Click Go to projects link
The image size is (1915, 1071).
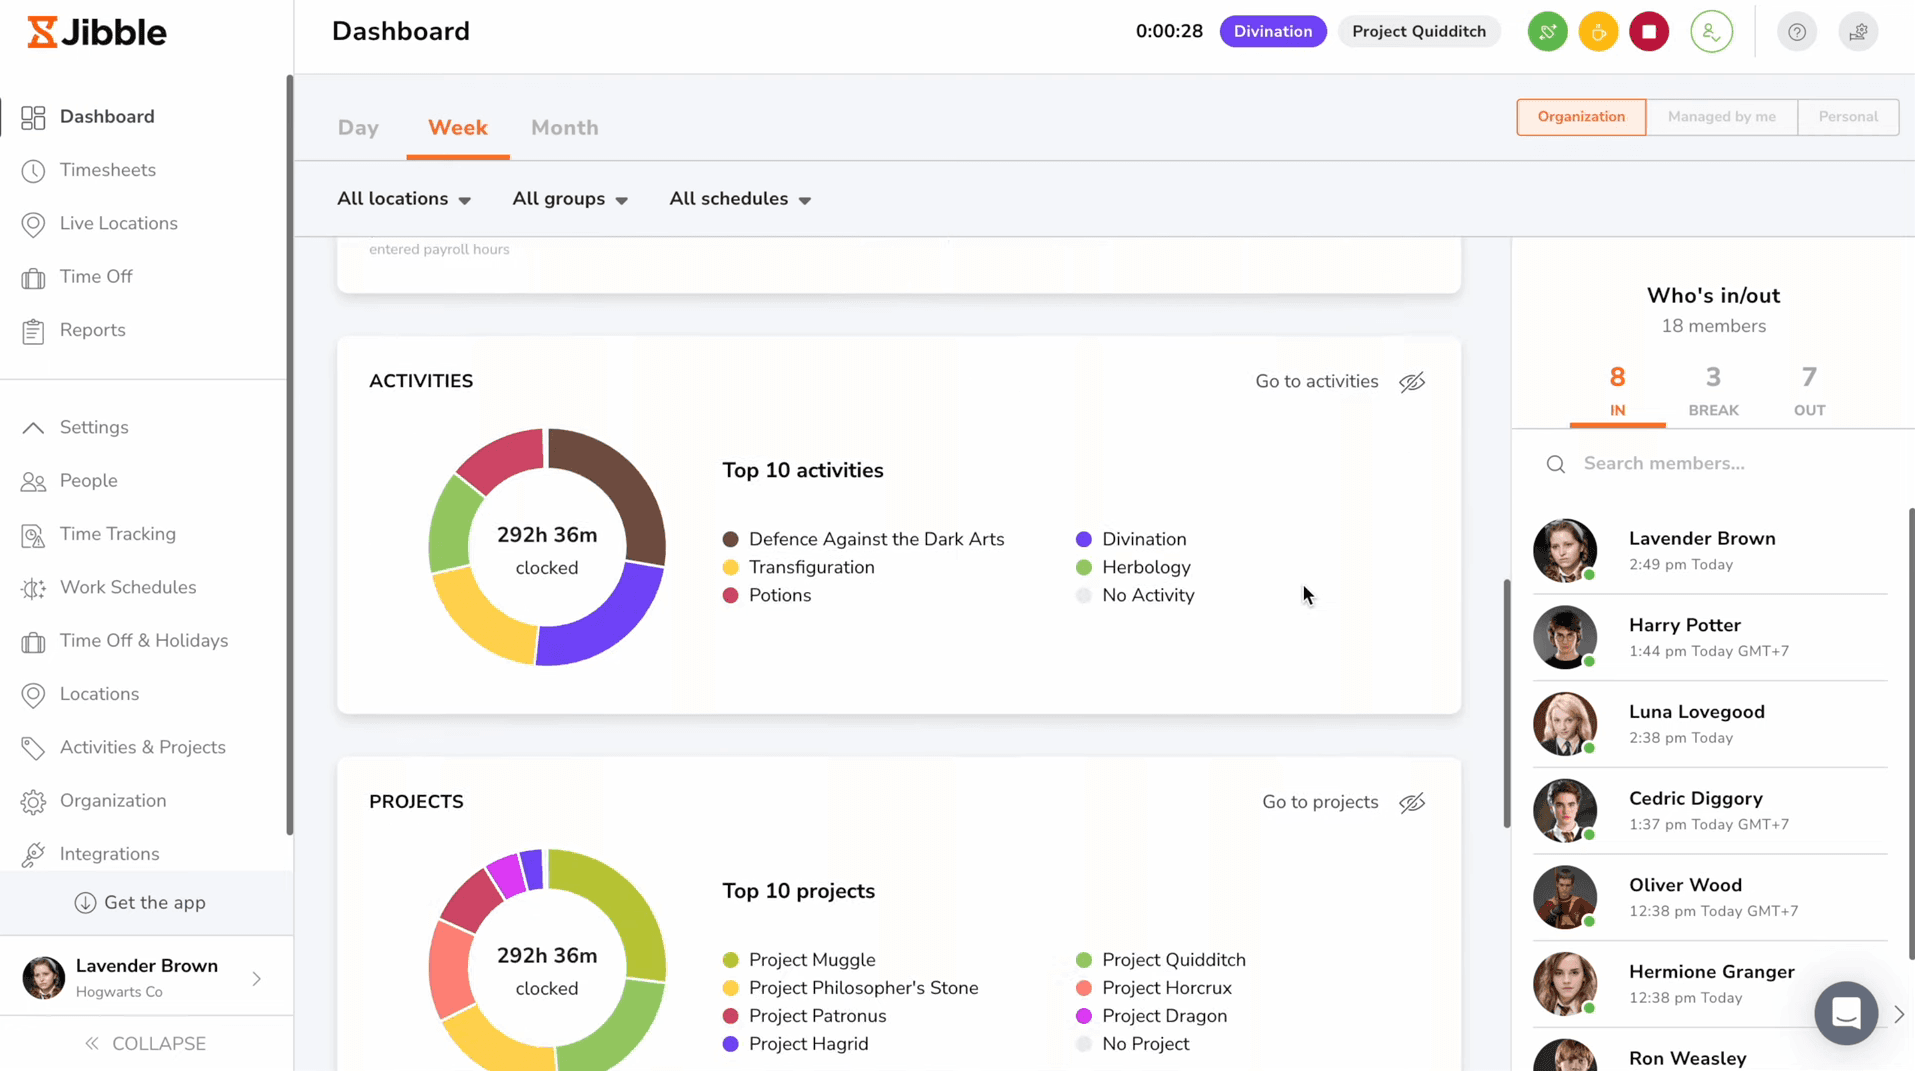pyautogui.click(x=1320, y=803)
